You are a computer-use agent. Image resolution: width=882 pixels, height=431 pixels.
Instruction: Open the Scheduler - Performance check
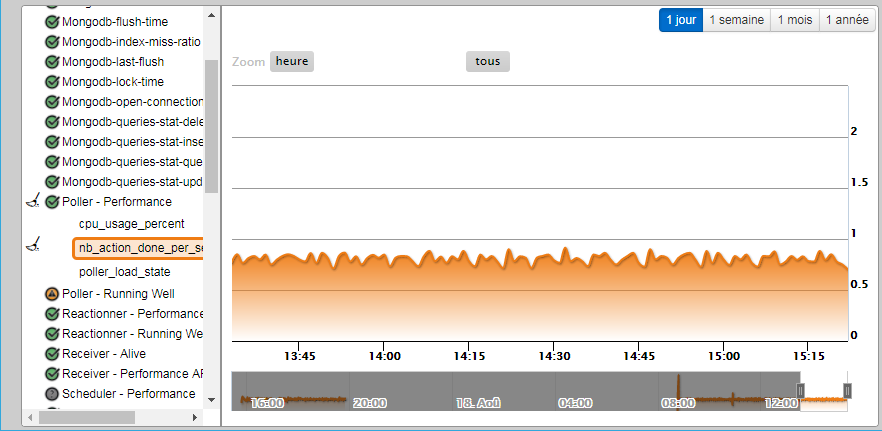[128, 394]
